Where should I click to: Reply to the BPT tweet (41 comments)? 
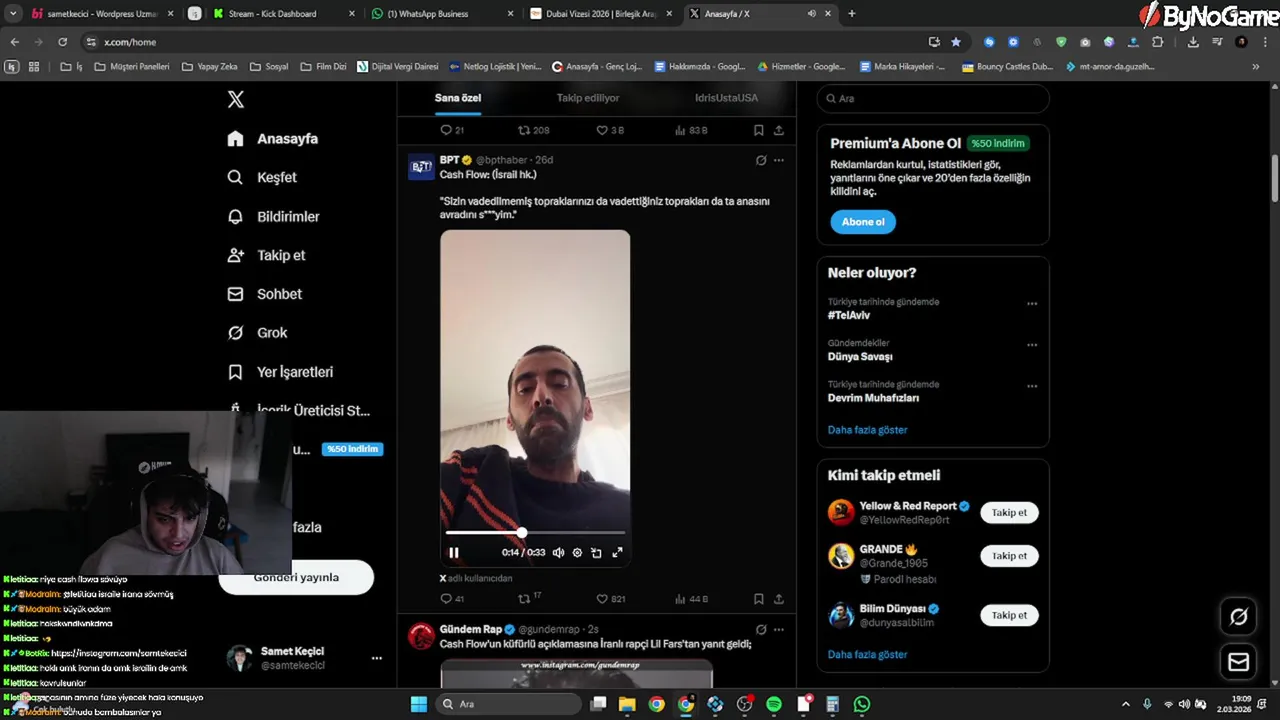(452, 598)
